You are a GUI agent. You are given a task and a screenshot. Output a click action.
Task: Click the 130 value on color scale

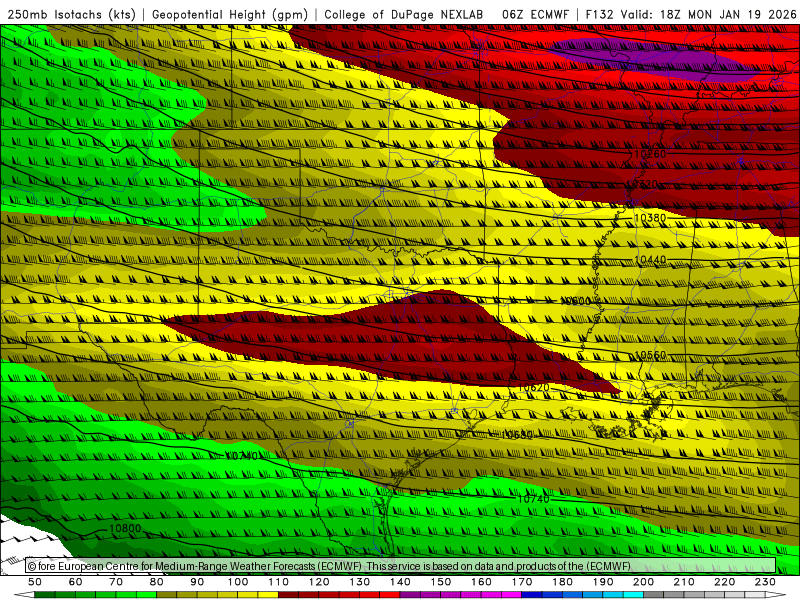point(360,582)
